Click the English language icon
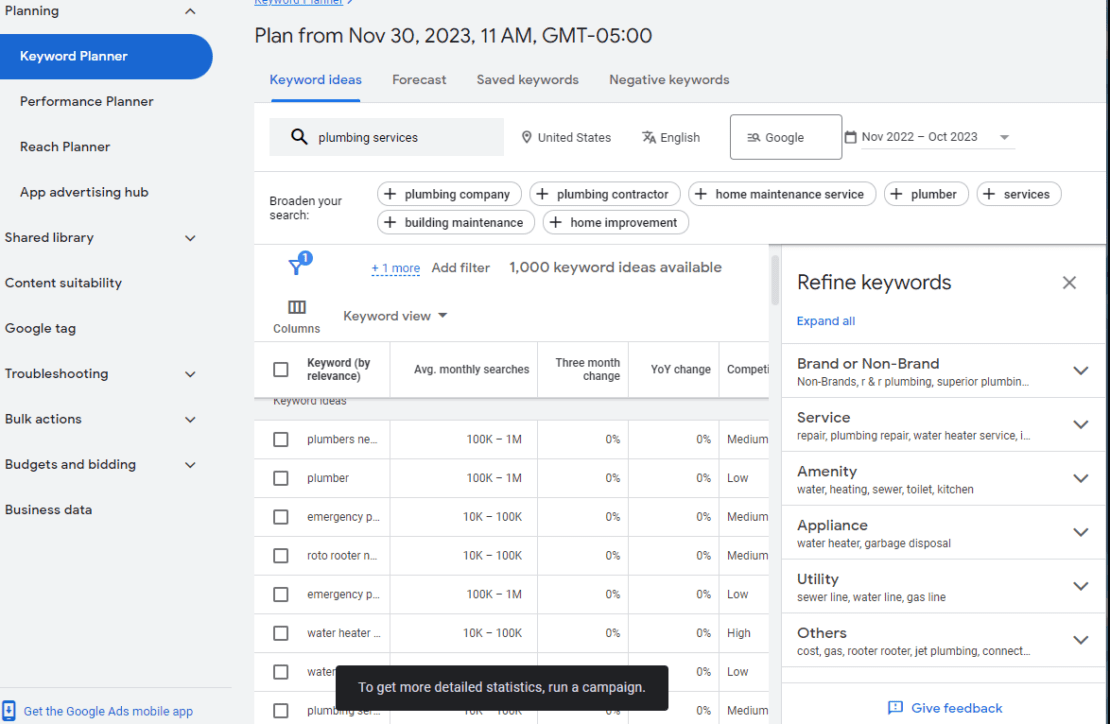This screenshot has width=1110, height=724. (x=646, y=137)
